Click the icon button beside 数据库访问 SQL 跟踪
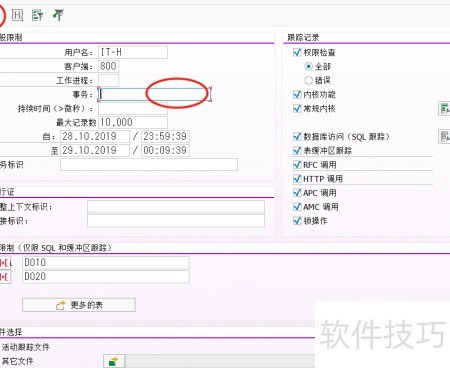The image size is (450, 368). (444, 136)
